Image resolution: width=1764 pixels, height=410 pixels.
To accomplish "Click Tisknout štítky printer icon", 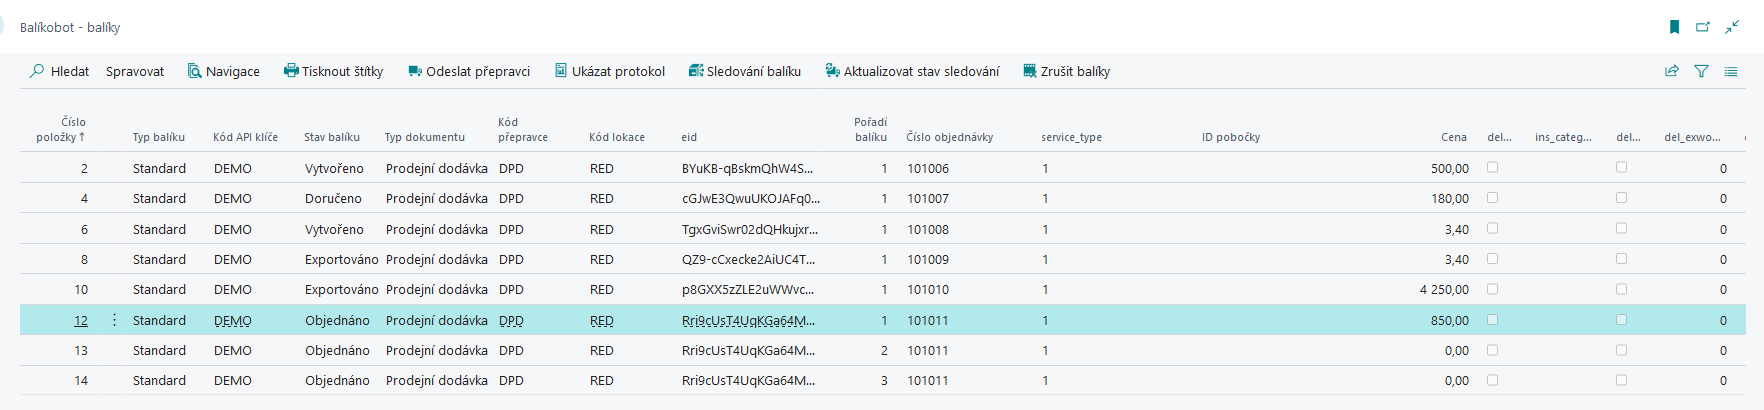I will tap(291, 71).
